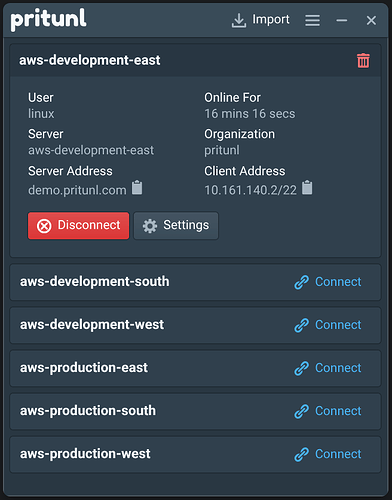Viewport: 392px width, 500px height.
Task: Select the aws-production-west profile name
Action: point(85,454)
